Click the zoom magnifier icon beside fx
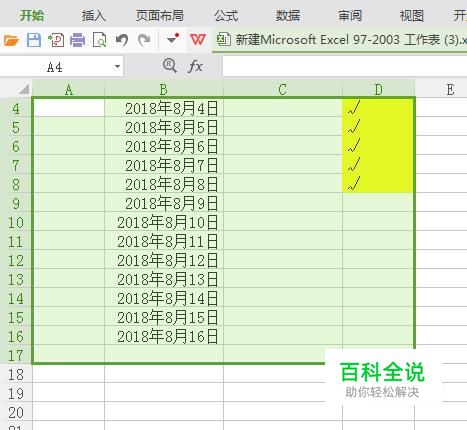 coord(170,65)
